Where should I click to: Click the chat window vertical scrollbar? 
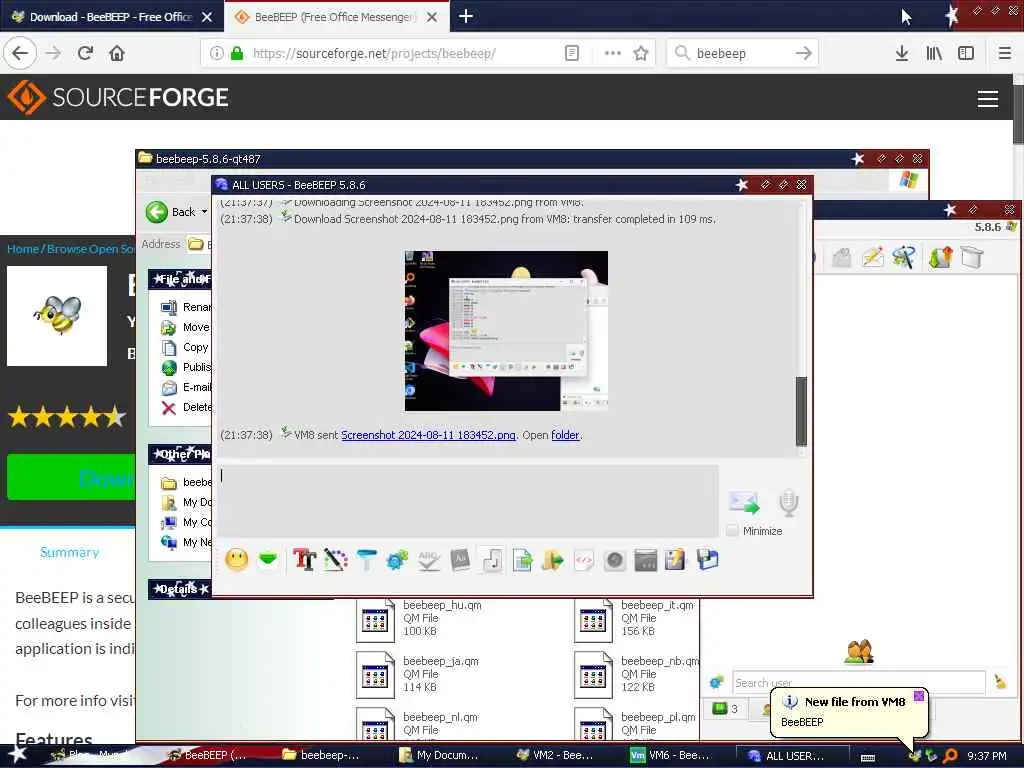tap(801, 411)
